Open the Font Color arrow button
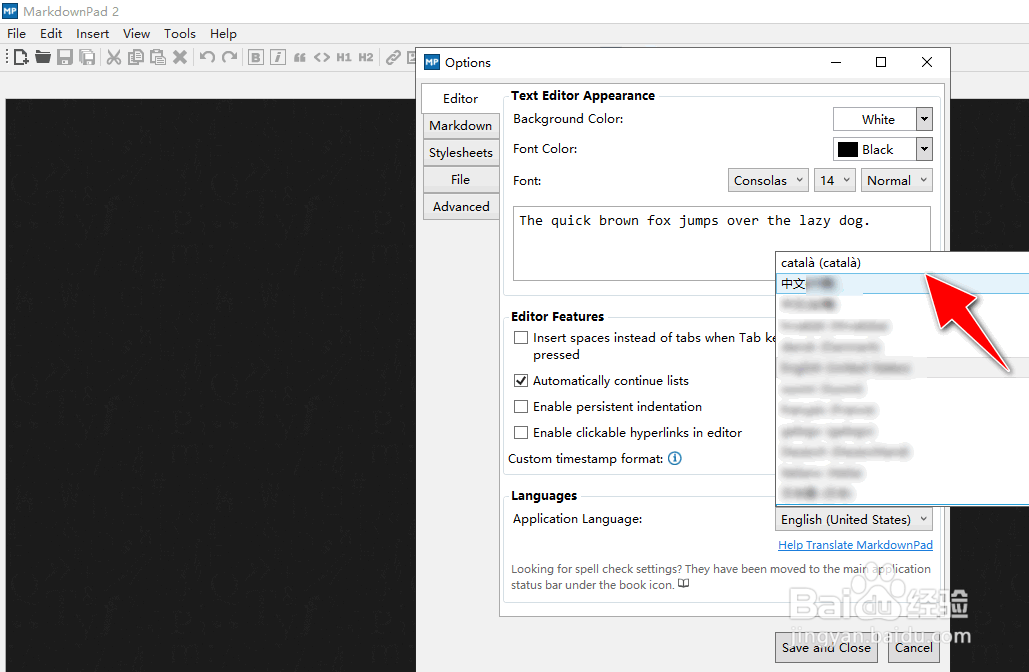Viewport: 1029px width, 672px height. point(924,150)
